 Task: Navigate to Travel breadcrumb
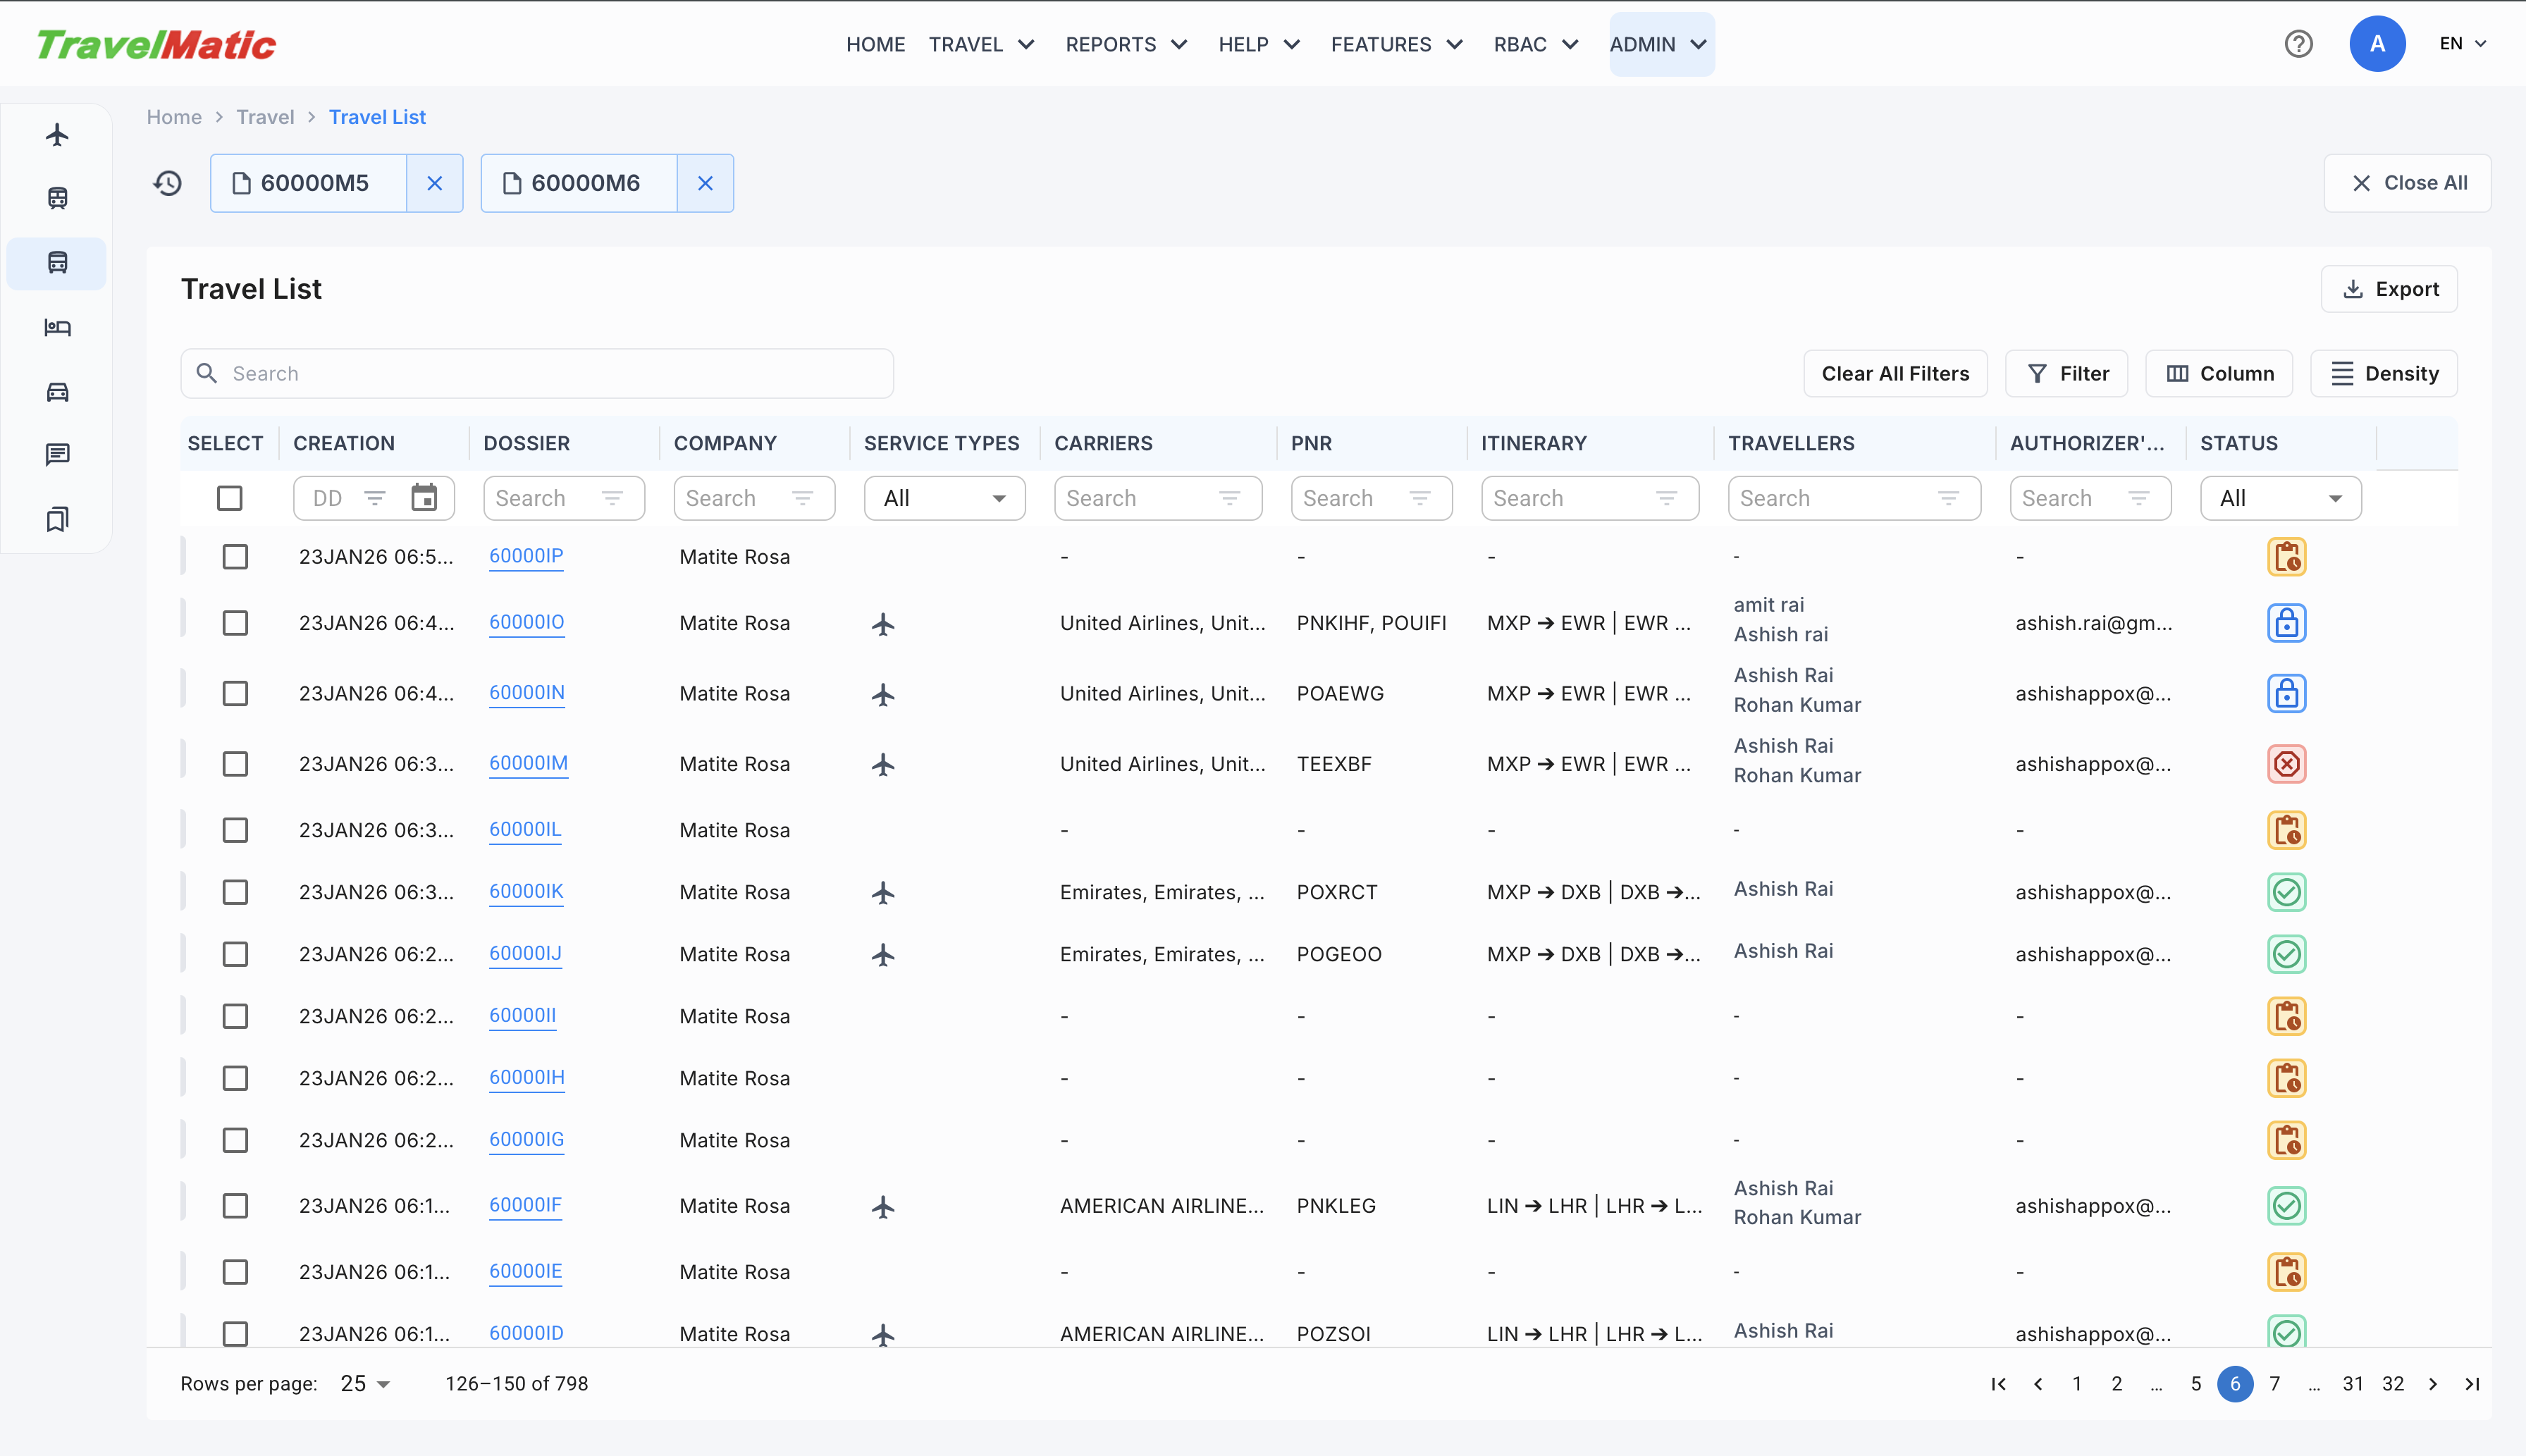coord(265,117)
